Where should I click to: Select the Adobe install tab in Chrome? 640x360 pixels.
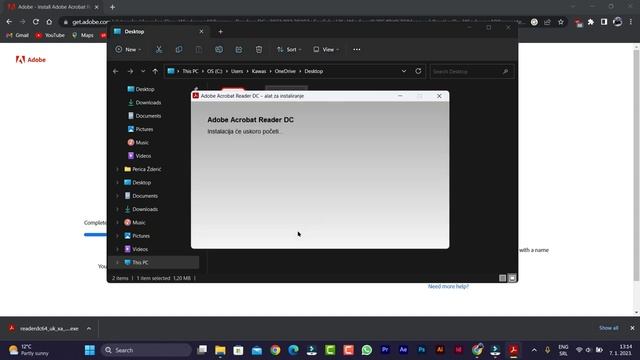click(x=53, y=7)
